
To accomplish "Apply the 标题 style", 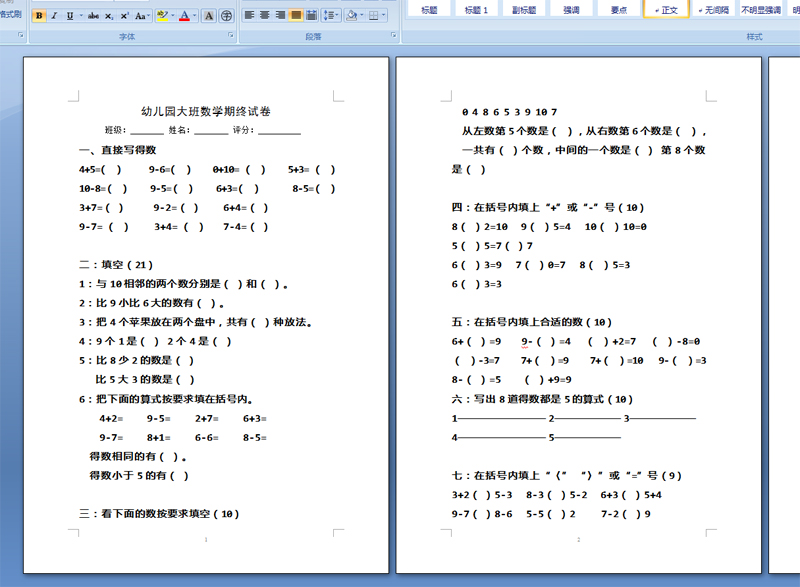I will point(429,9).
